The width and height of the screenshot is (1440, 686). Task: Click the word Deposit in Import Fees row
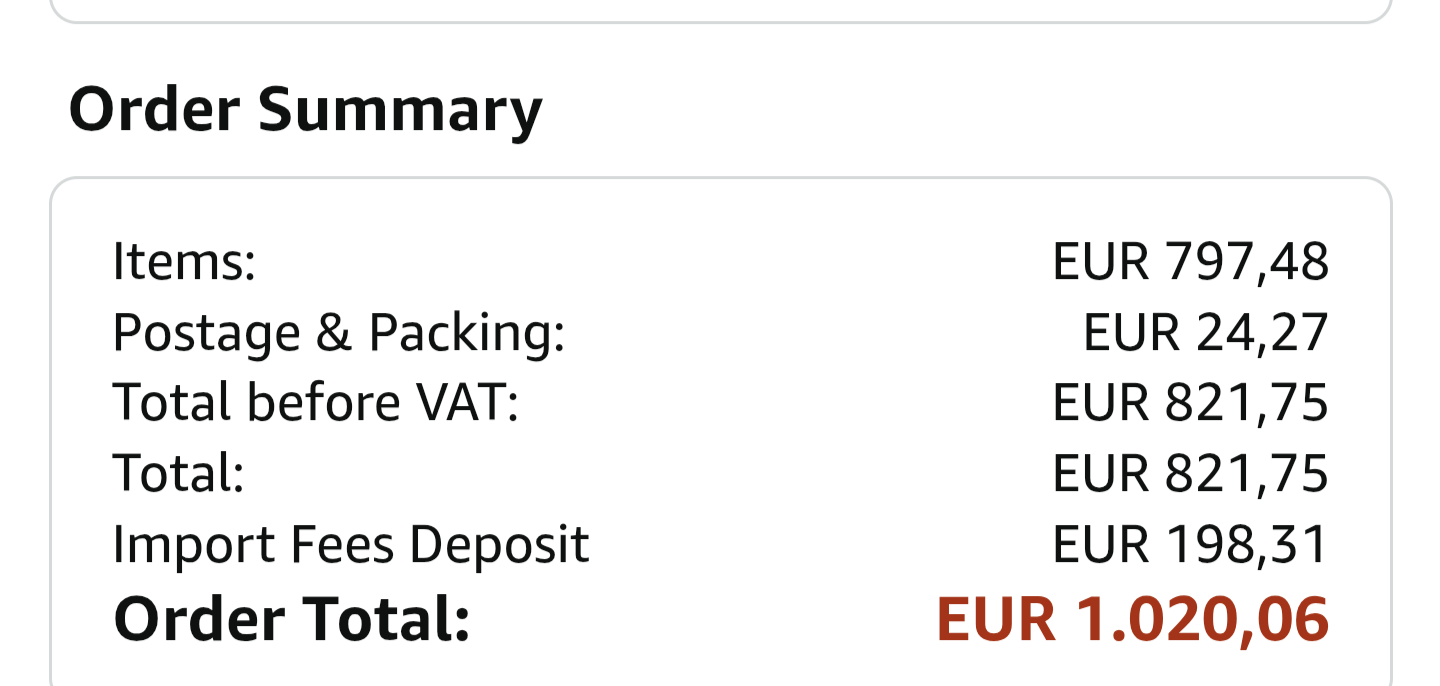click(499, 544)
